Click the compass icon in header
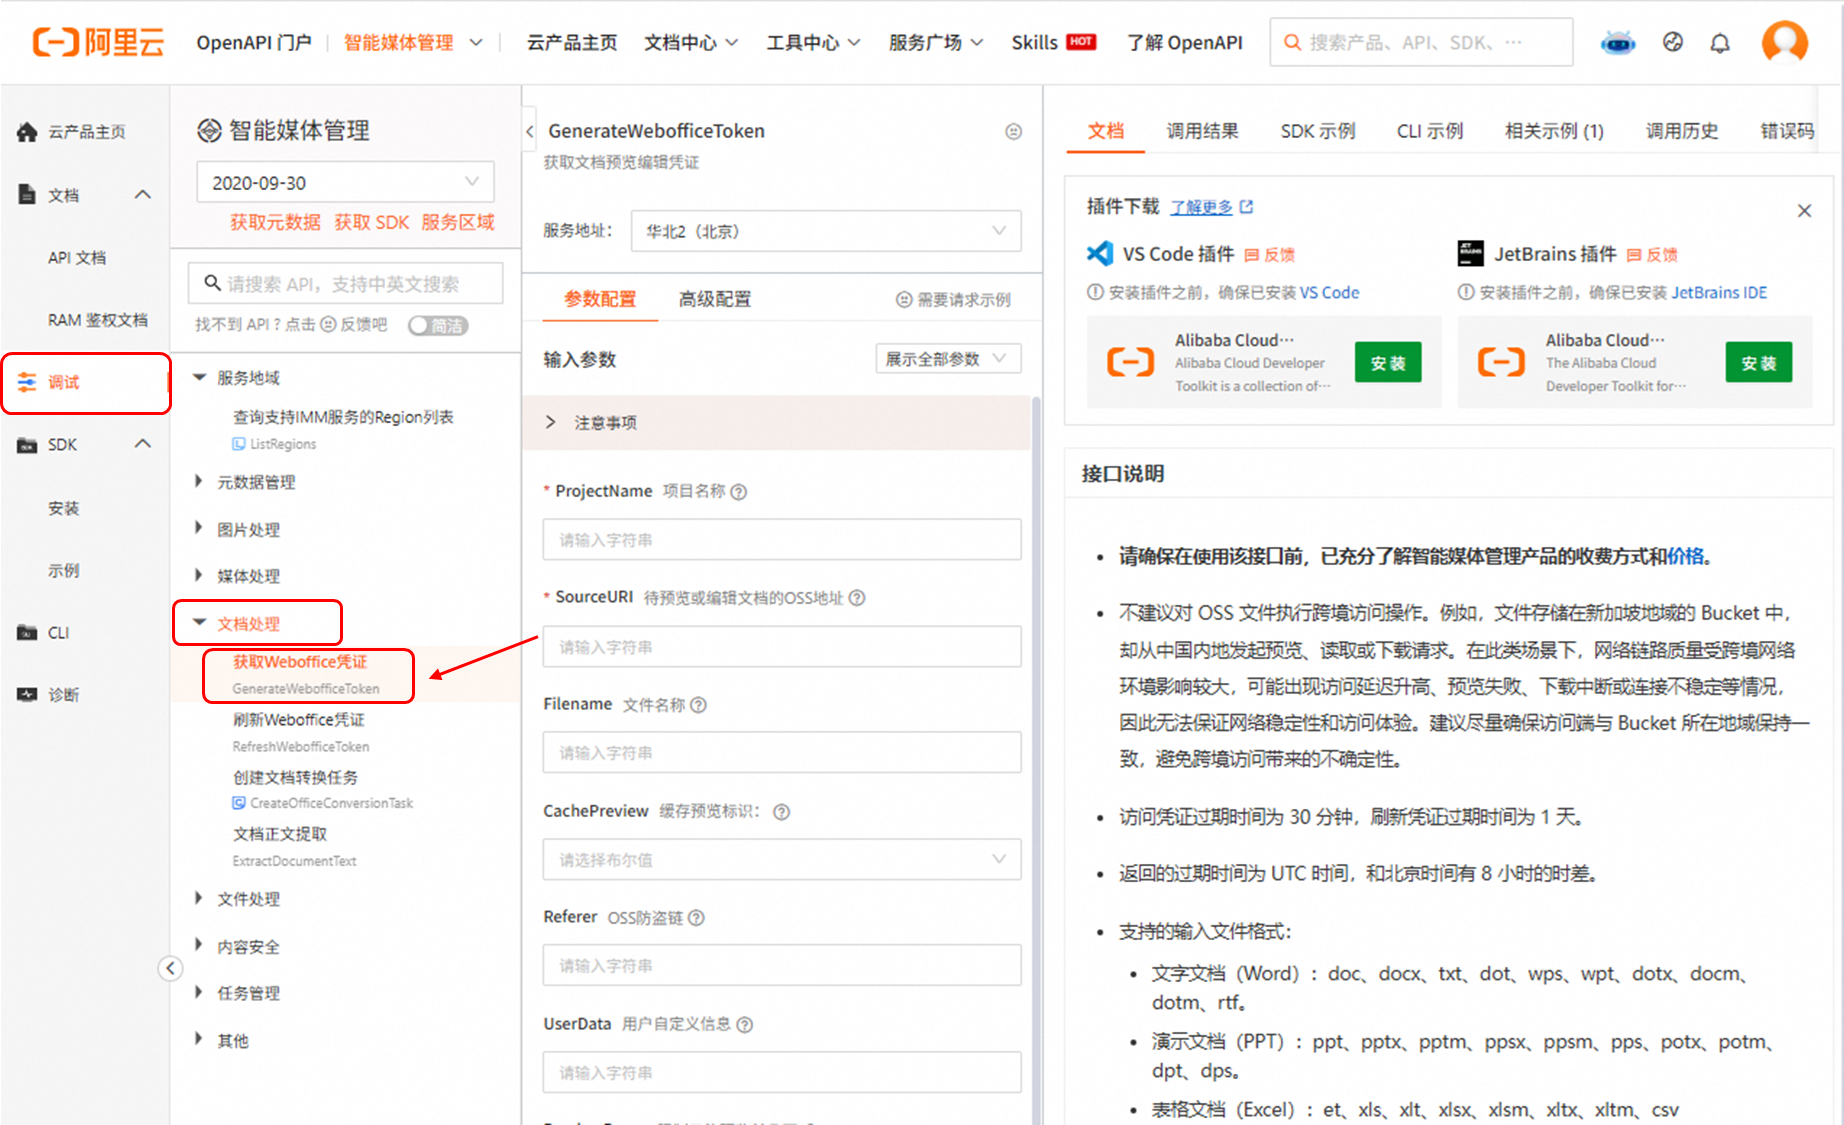 pos(1673,42)
